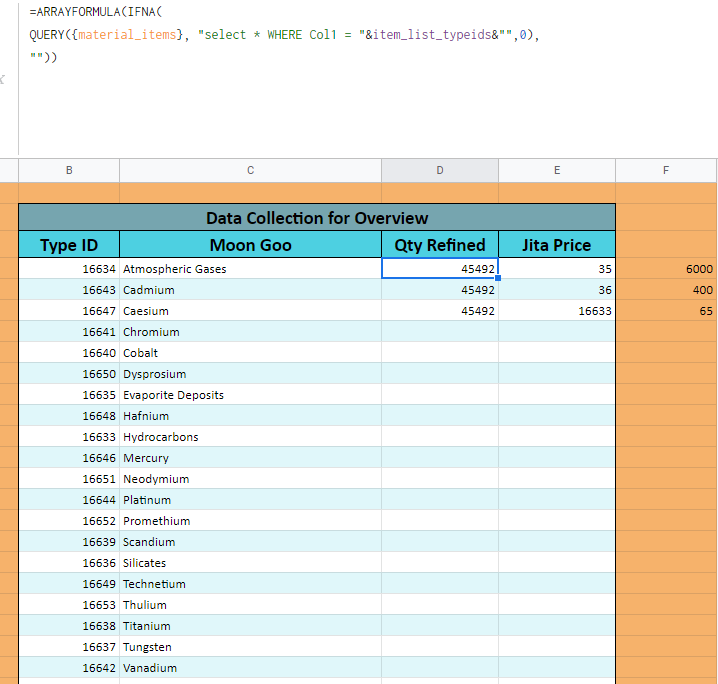Select the 'Thulium' cell
Screen dimensions: 718x684
point(250,605)
